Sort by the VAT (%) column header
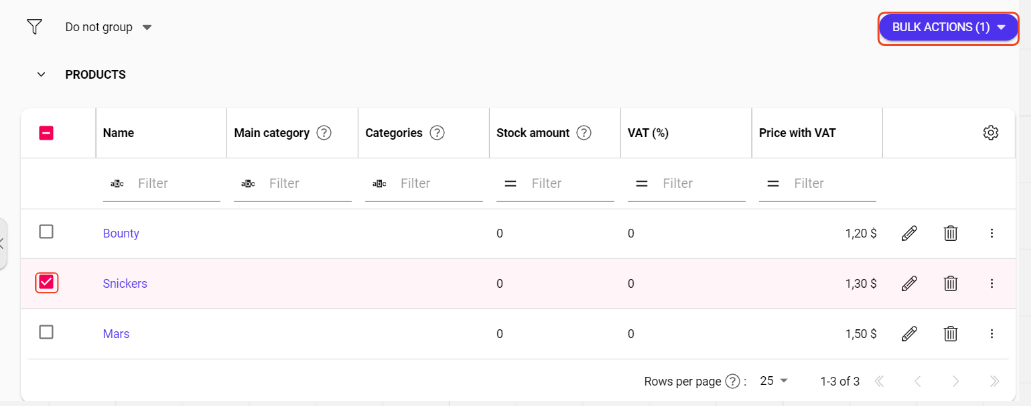 [648, 133]
